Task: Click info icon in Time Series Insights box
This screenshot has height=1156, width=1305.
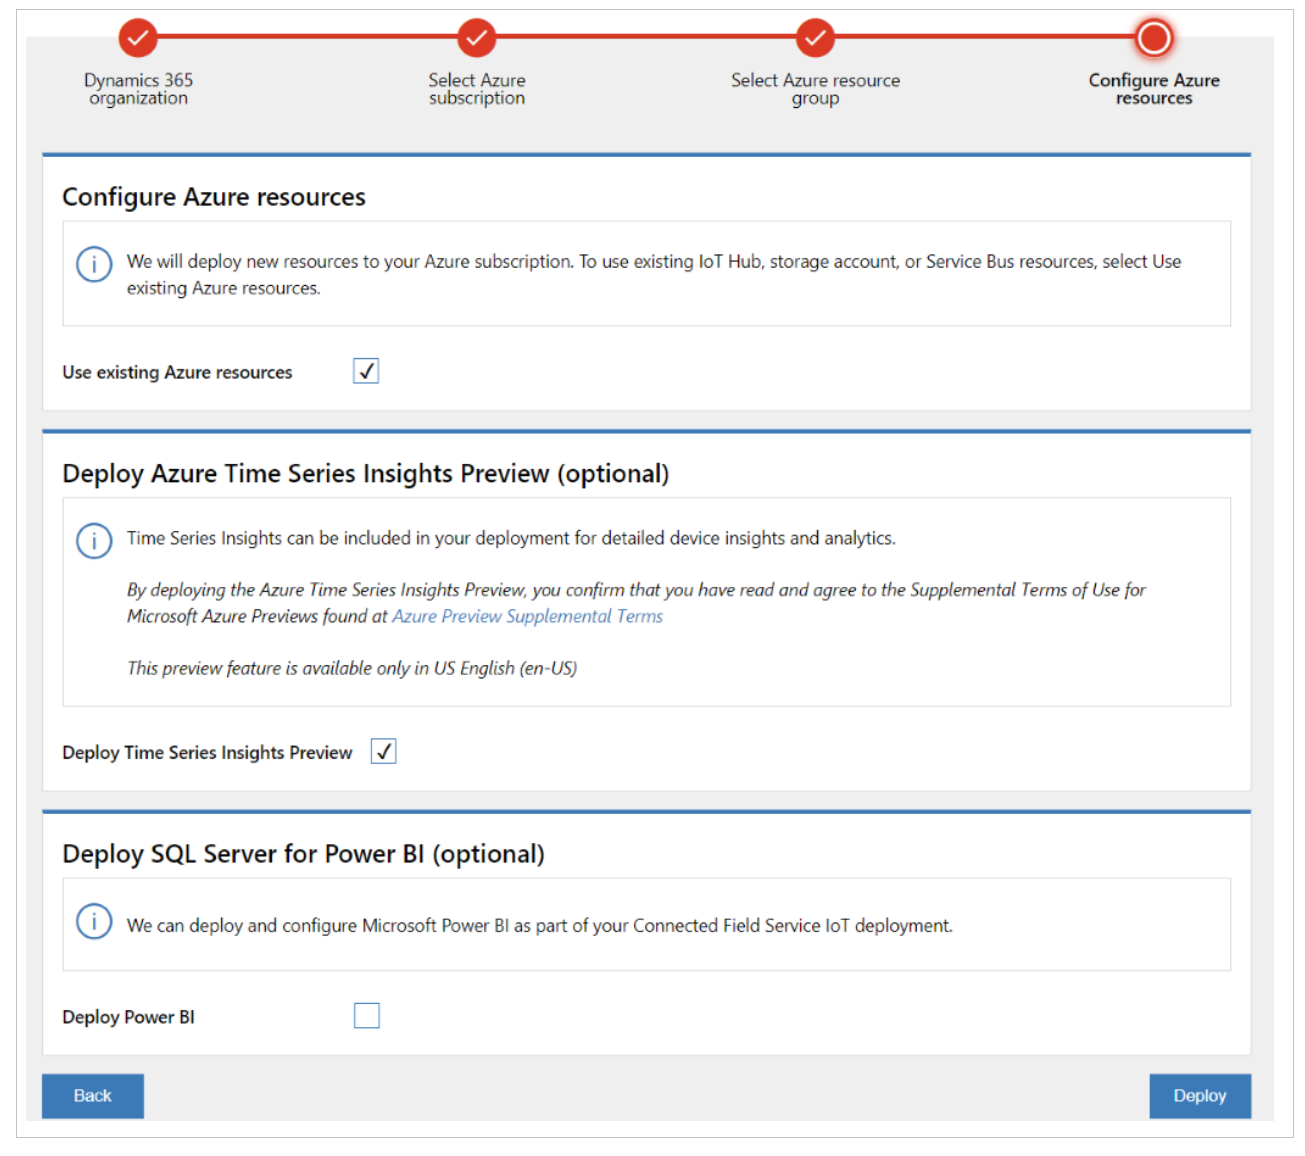Action: (x=94, y=541)
